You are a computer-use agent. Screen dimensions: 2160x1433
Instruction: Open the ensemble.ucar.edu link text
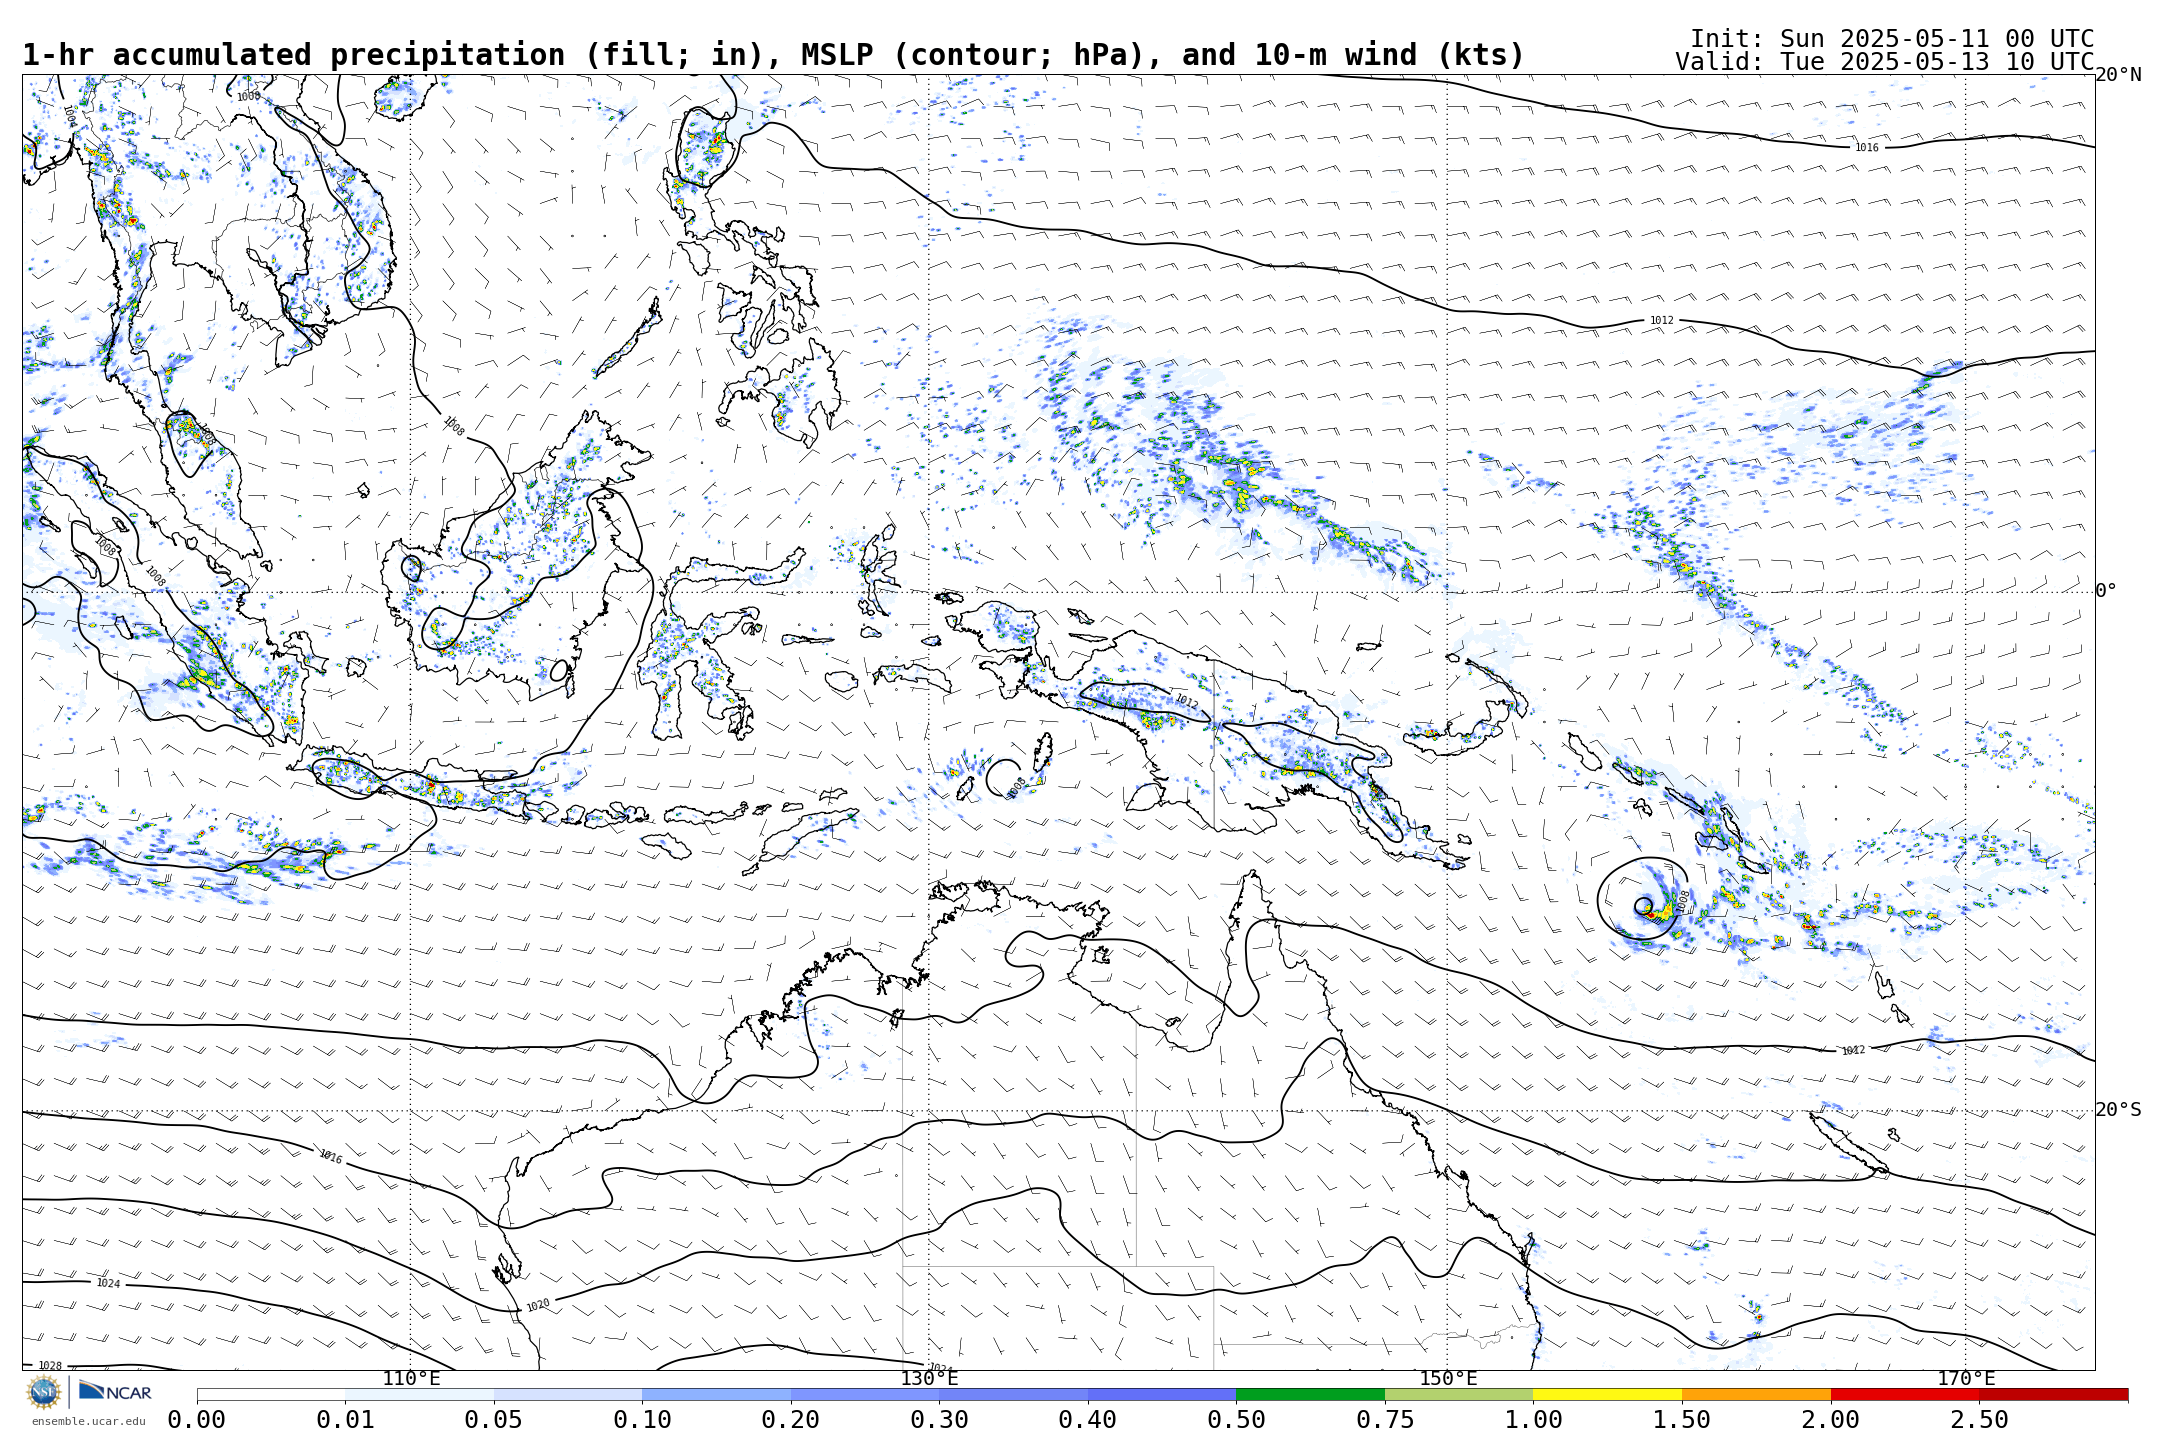pos(88,1421)
